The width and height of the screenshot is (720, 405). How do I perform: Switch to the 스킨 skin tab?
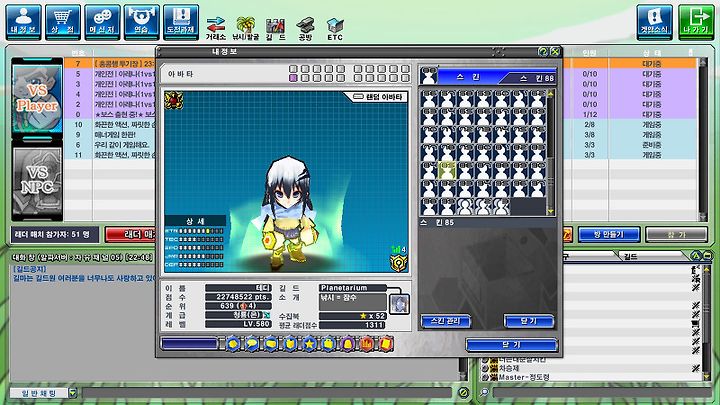(x=468, y=77)
